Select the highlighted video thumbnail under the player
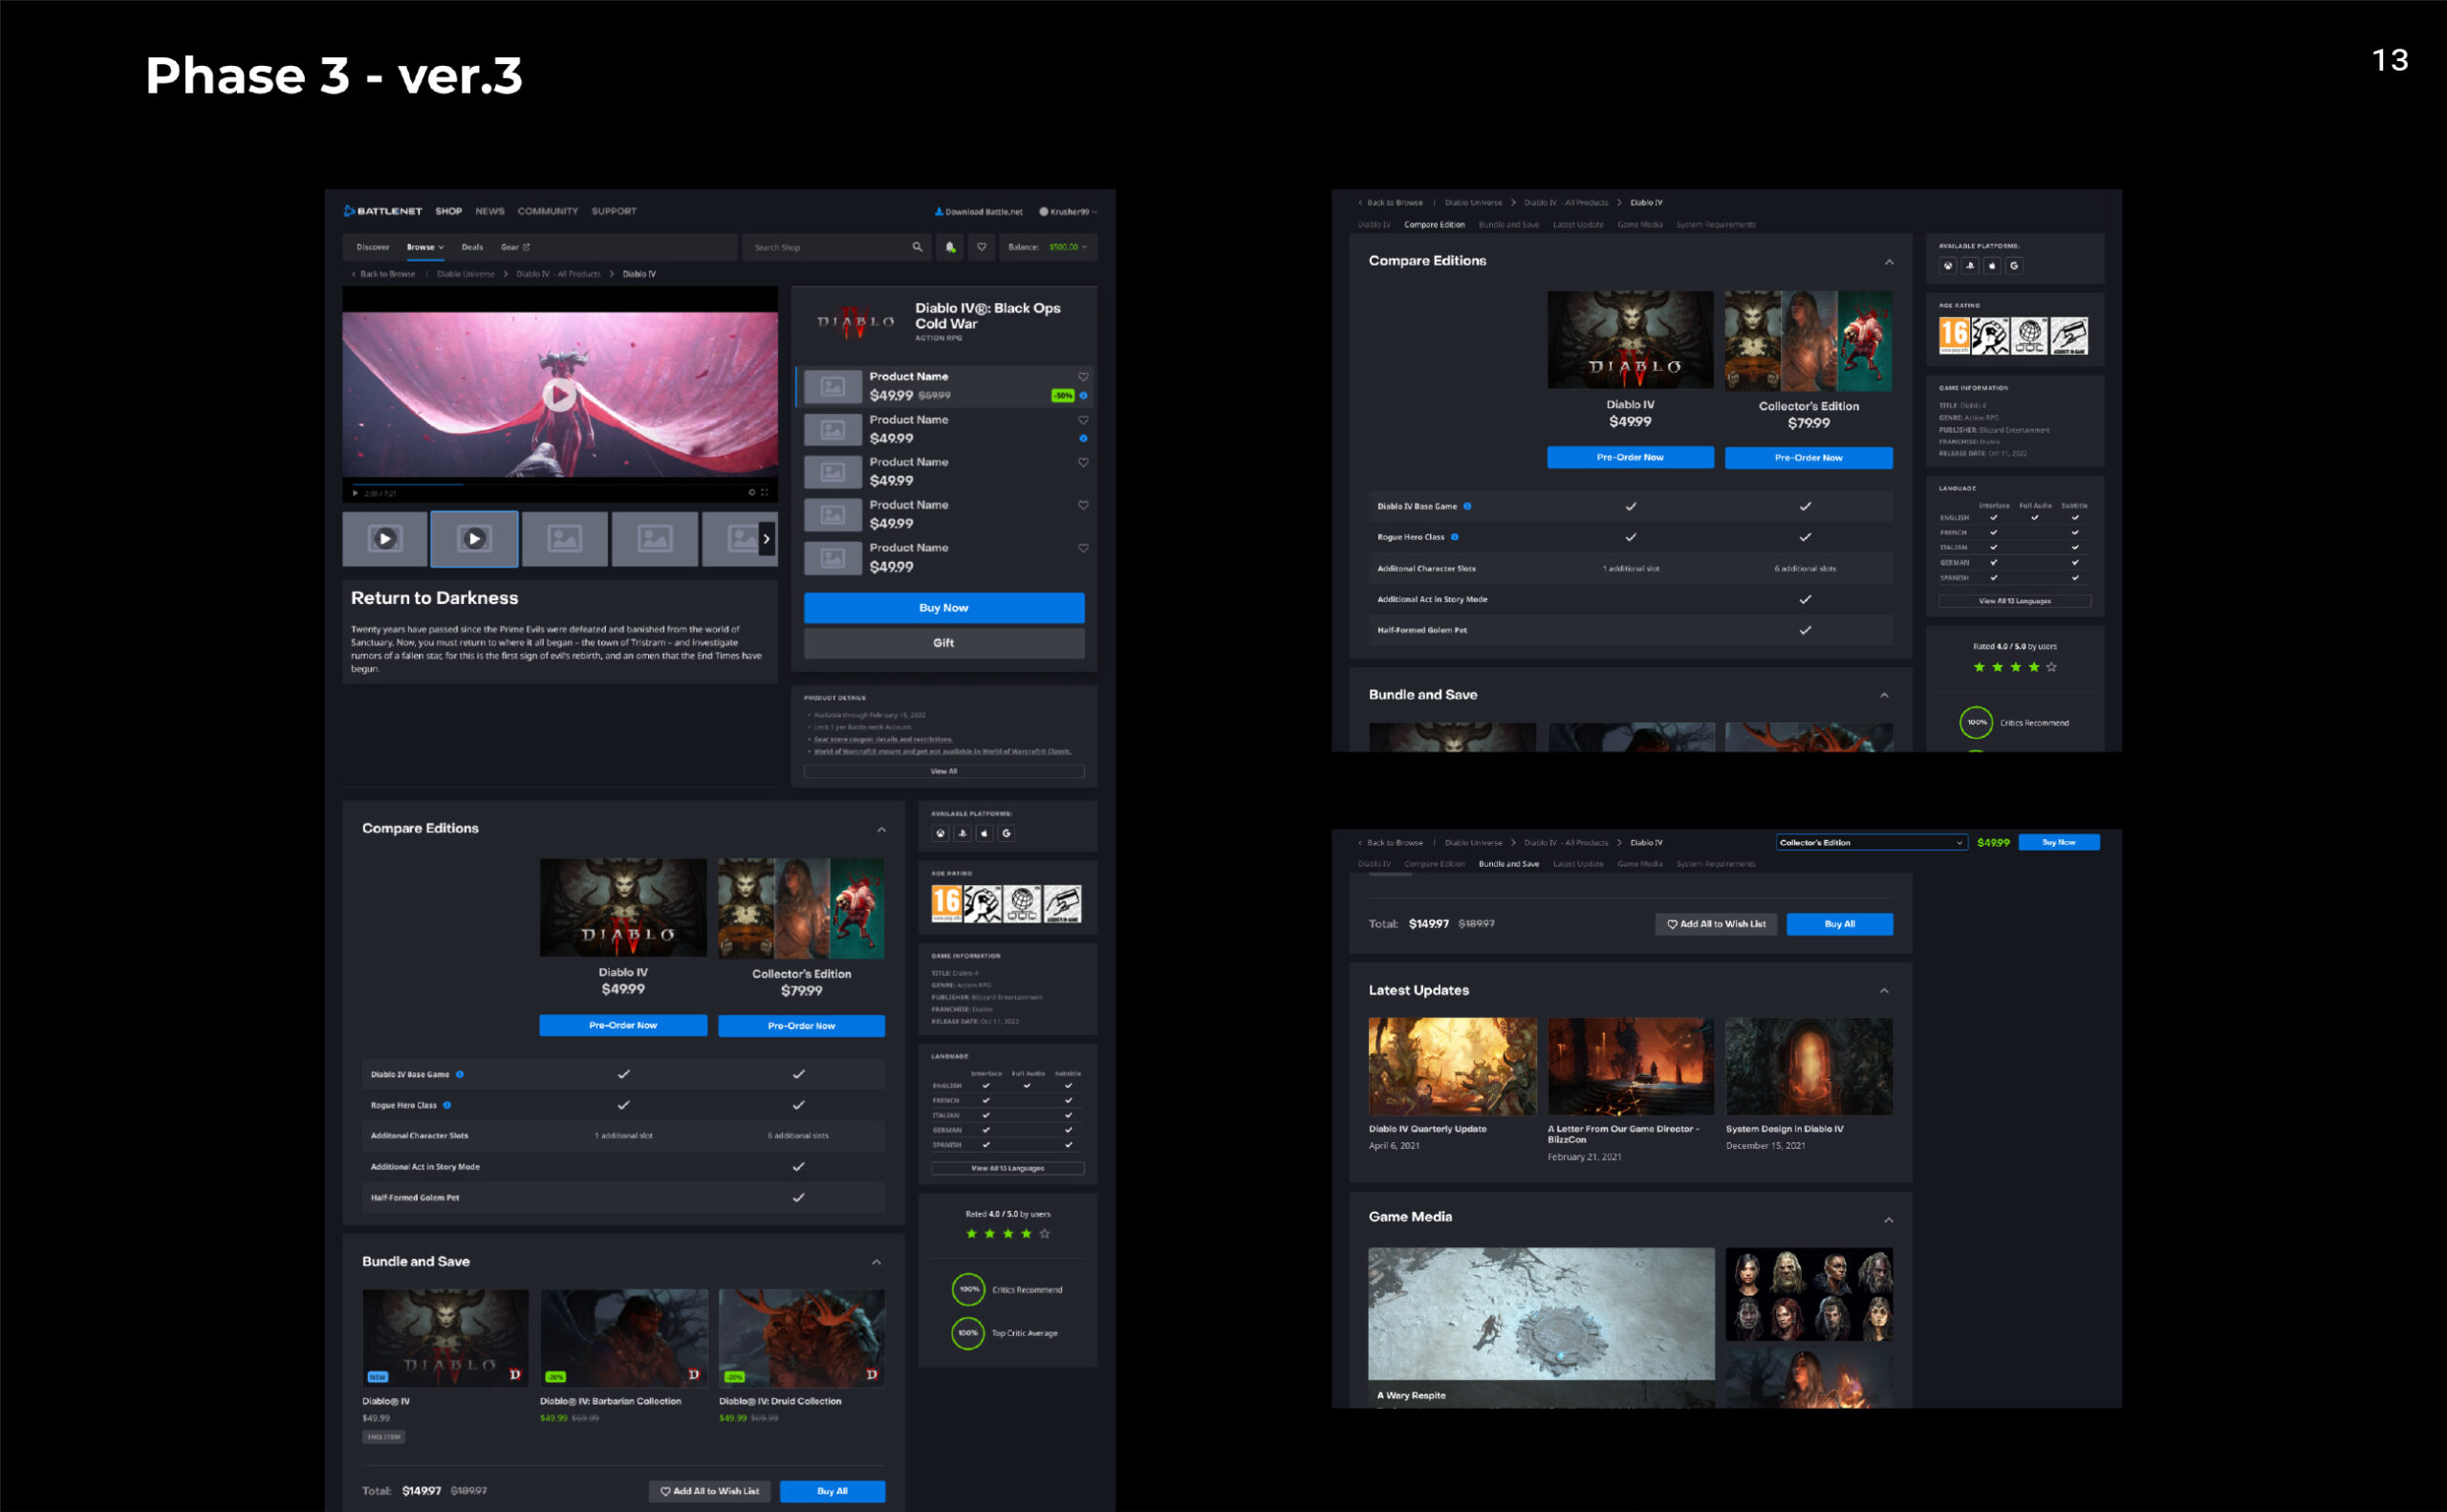Image resolution: width=2447 pixels, height=1512 pixels. pos(474,539)
